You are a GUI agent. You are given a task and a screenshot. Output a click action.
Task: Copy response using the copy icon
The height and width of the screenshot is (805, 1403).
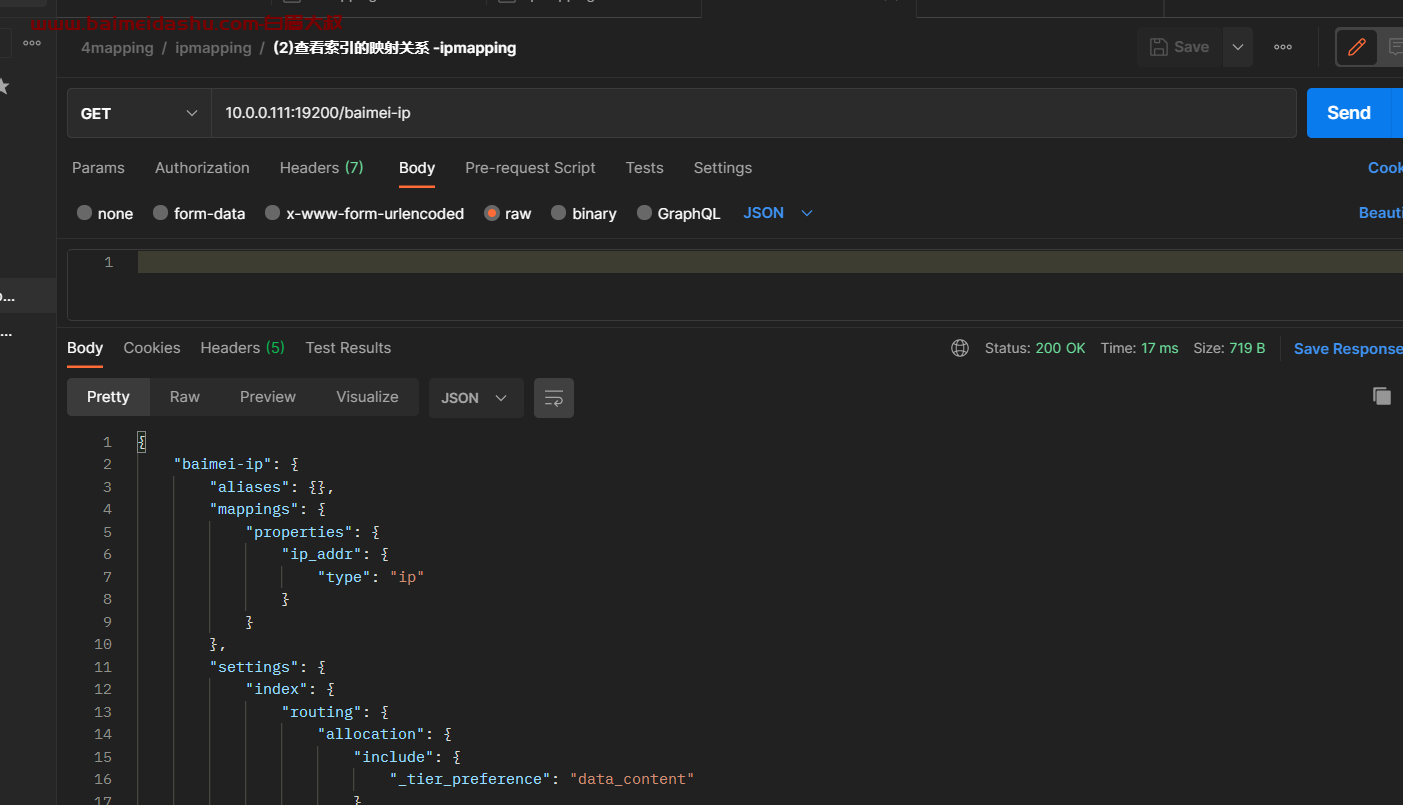point(1382,396)
